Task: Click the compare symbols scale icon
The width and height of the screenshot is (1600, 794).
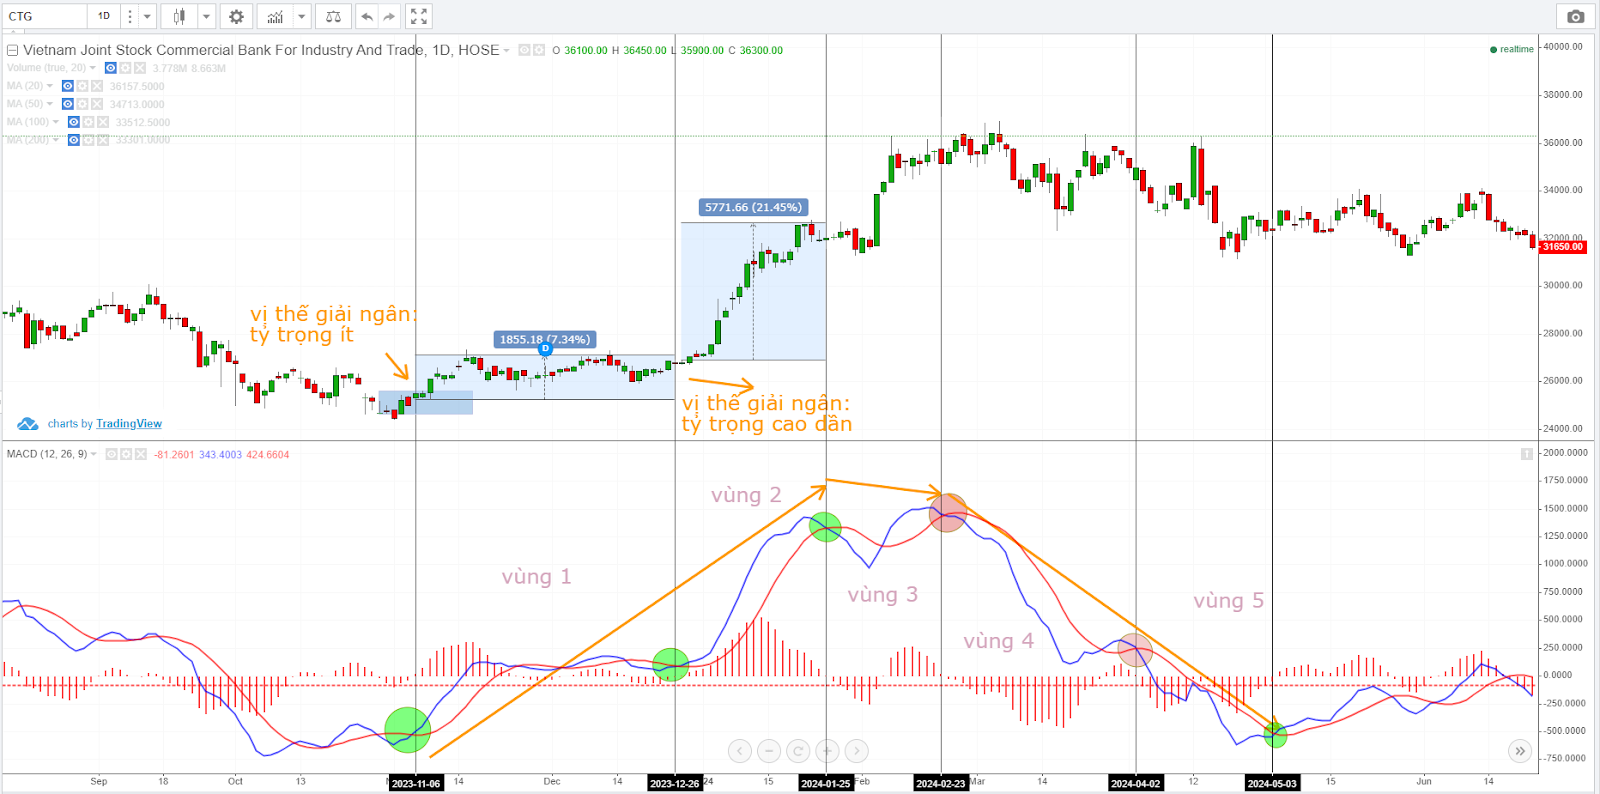Action: coord(333,16)
